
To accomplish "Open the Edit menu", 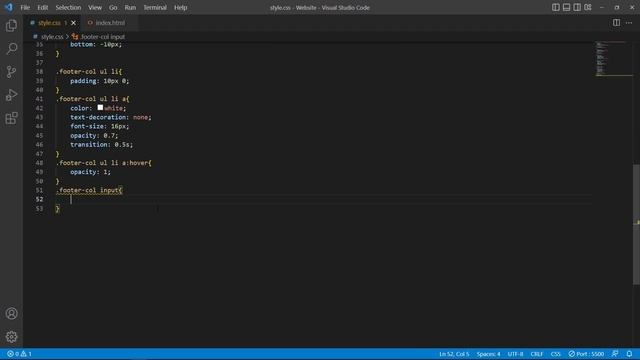I will coord(42,7).
